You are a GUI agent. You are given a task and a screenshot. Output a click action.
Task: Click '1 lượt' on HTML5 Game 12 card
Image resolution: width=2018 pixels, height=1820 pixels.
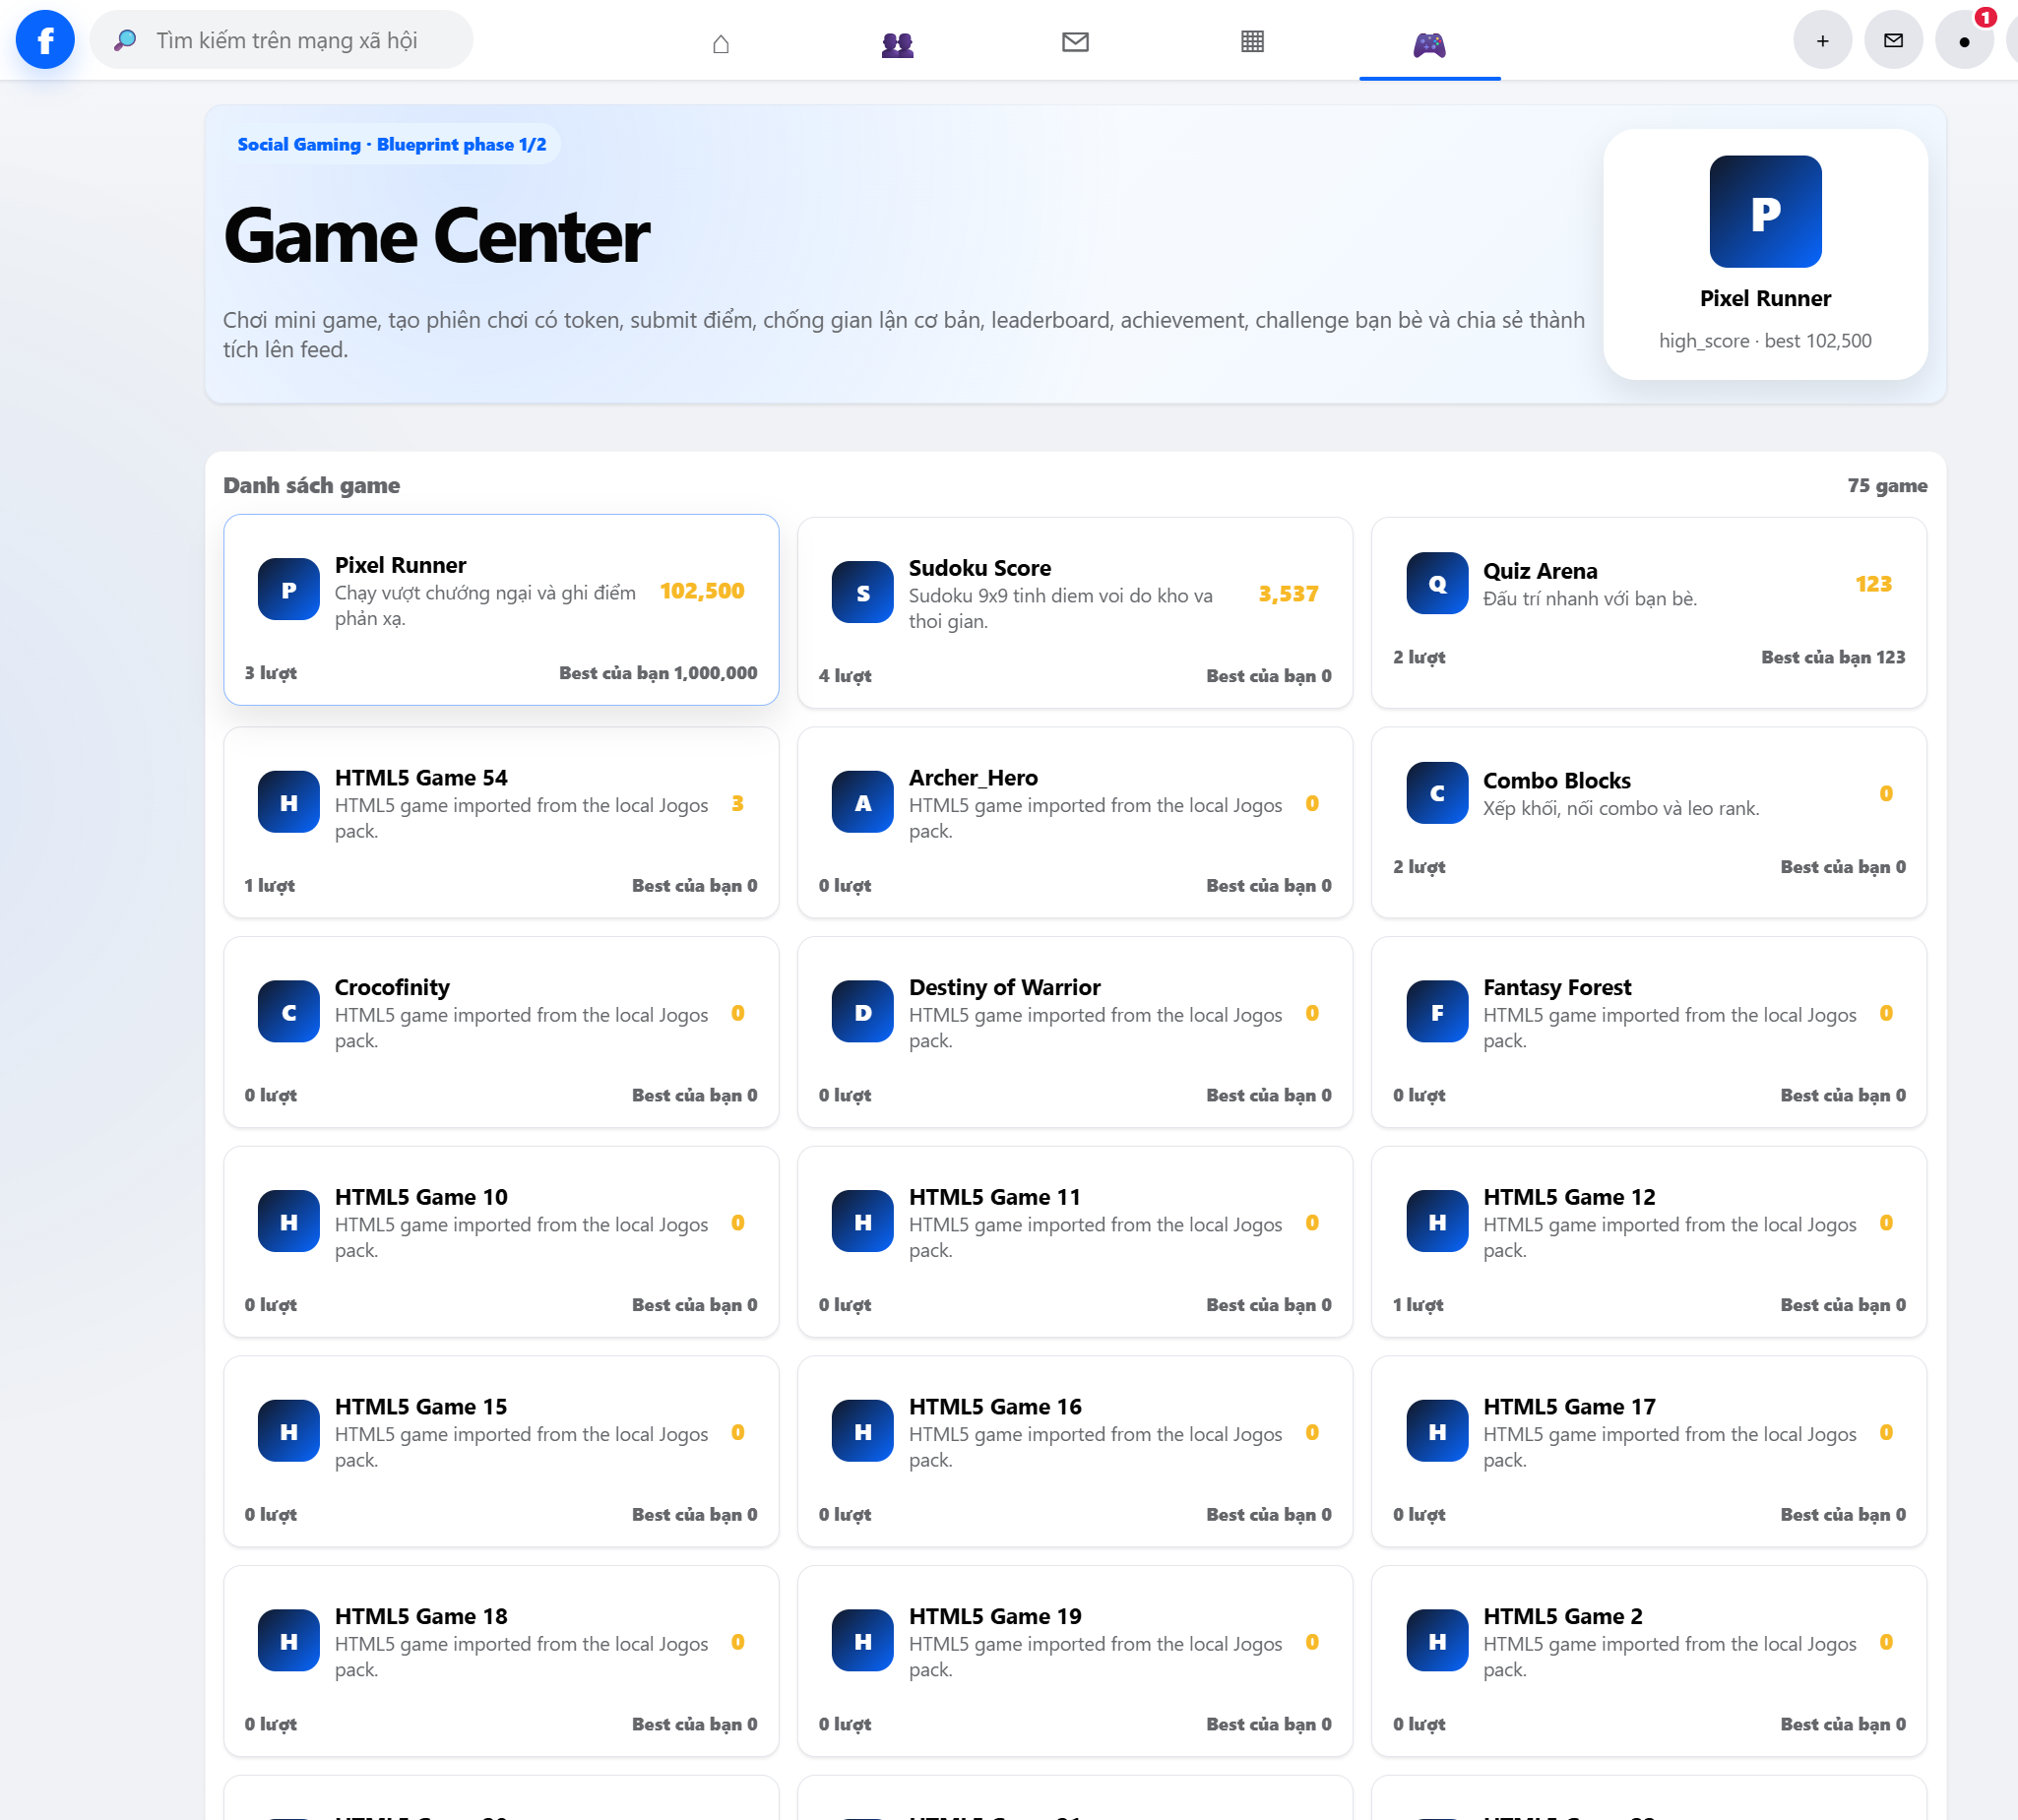pyautogui.click(x=1417, y=1305)
